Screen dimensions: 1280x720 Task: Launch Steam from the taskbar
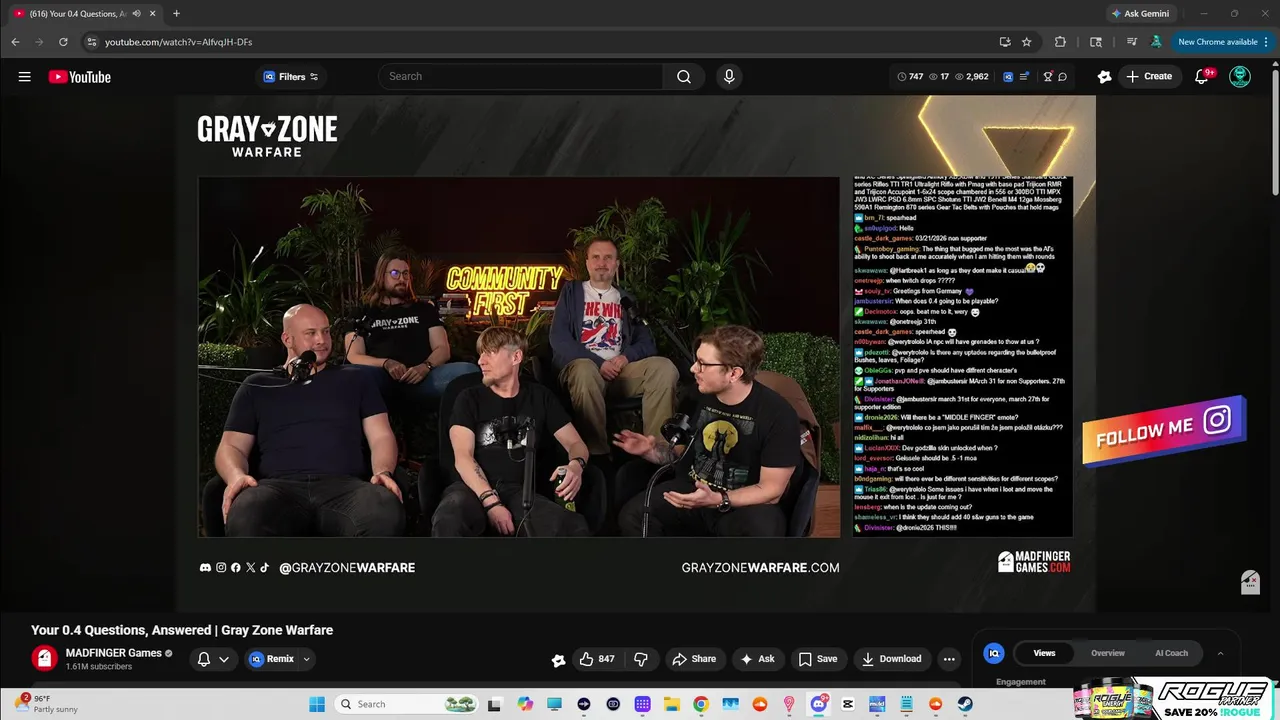point(965,704)
